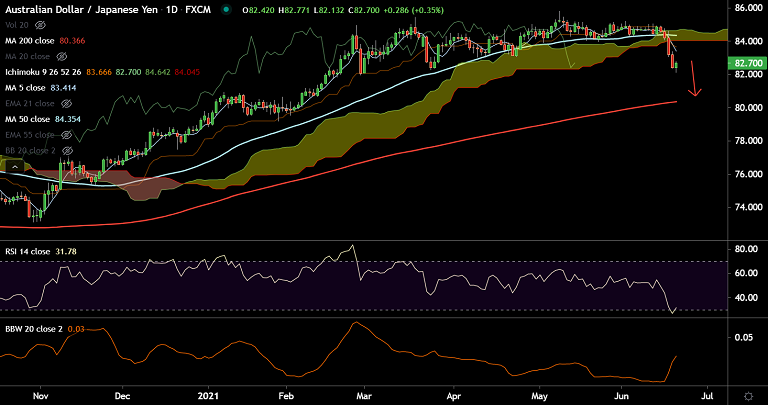Click the 80.000 price axis label
Image resolution: width=768 pixels, height=405 pixels.
click(748, 107)
